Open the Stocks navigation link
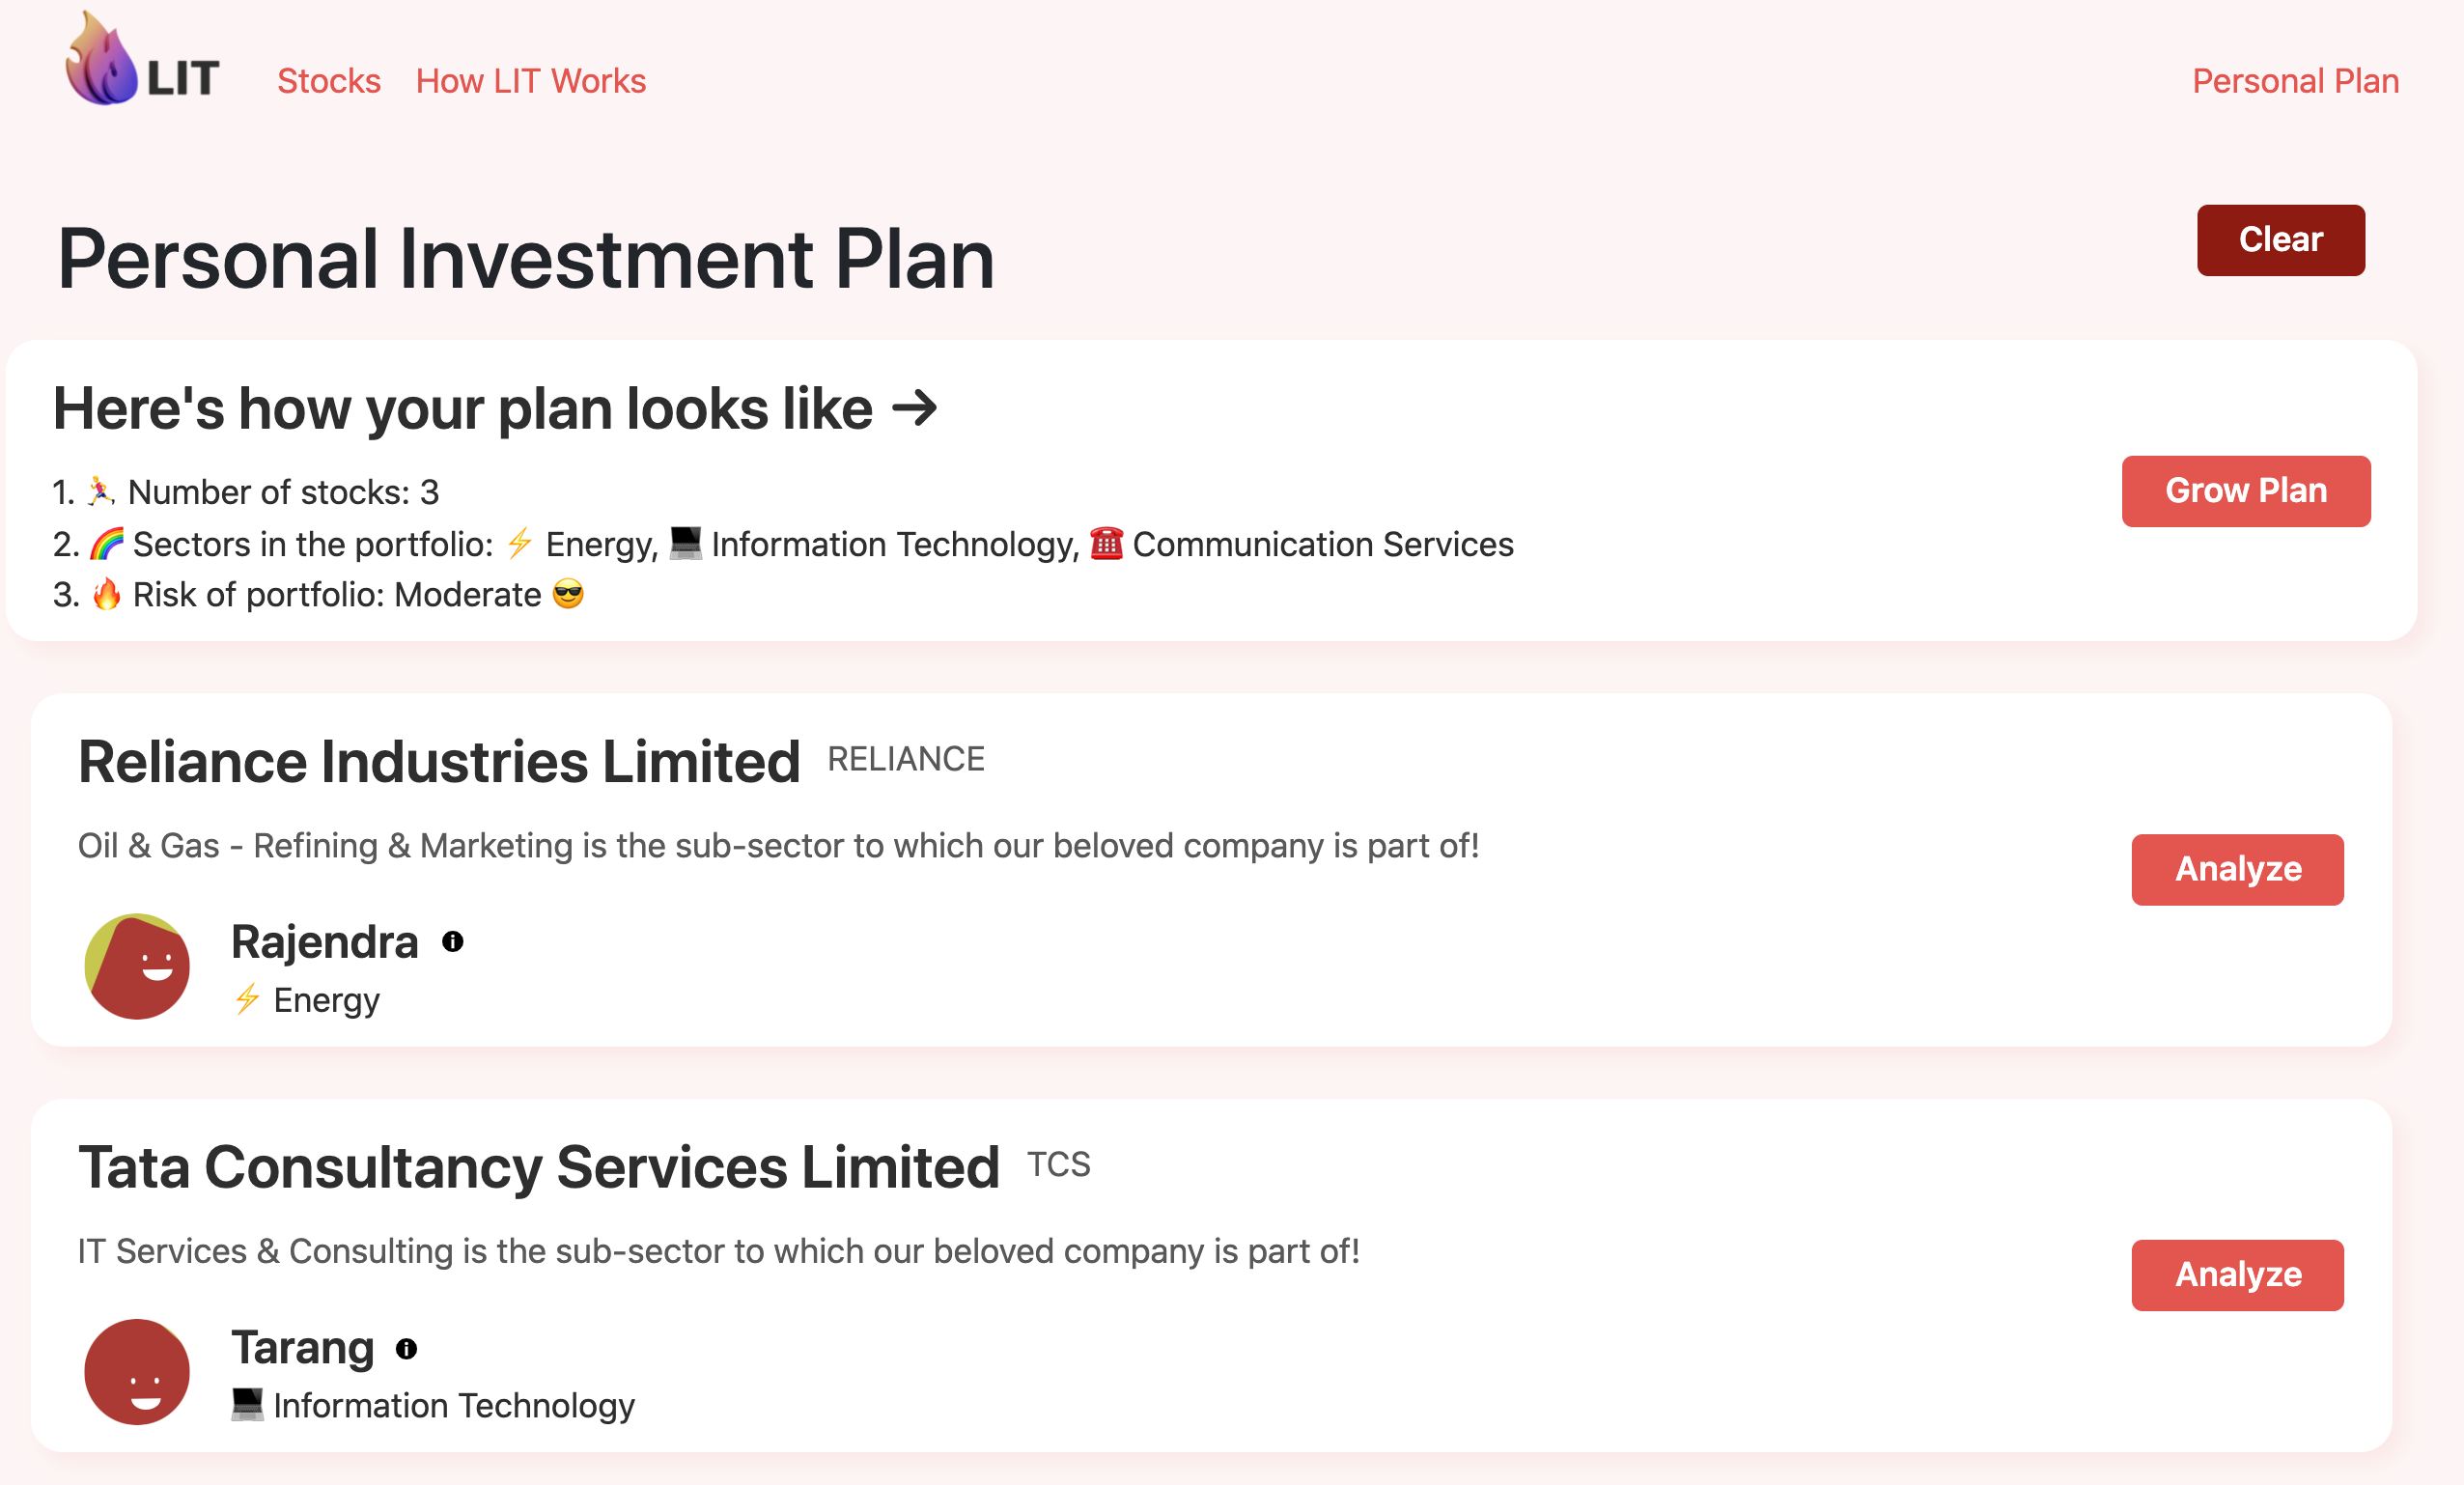This screenshot has width=2464, height=1485. (329, 81)
